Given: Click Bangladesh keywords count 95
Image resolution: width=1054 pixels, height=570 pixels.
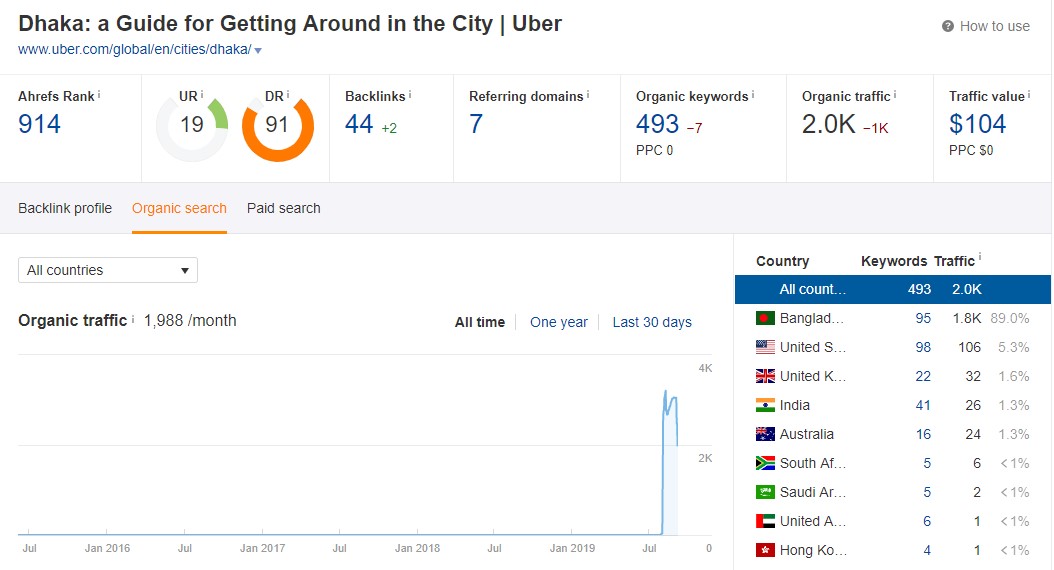Looking at the screenshot, I should coord(923,319).
